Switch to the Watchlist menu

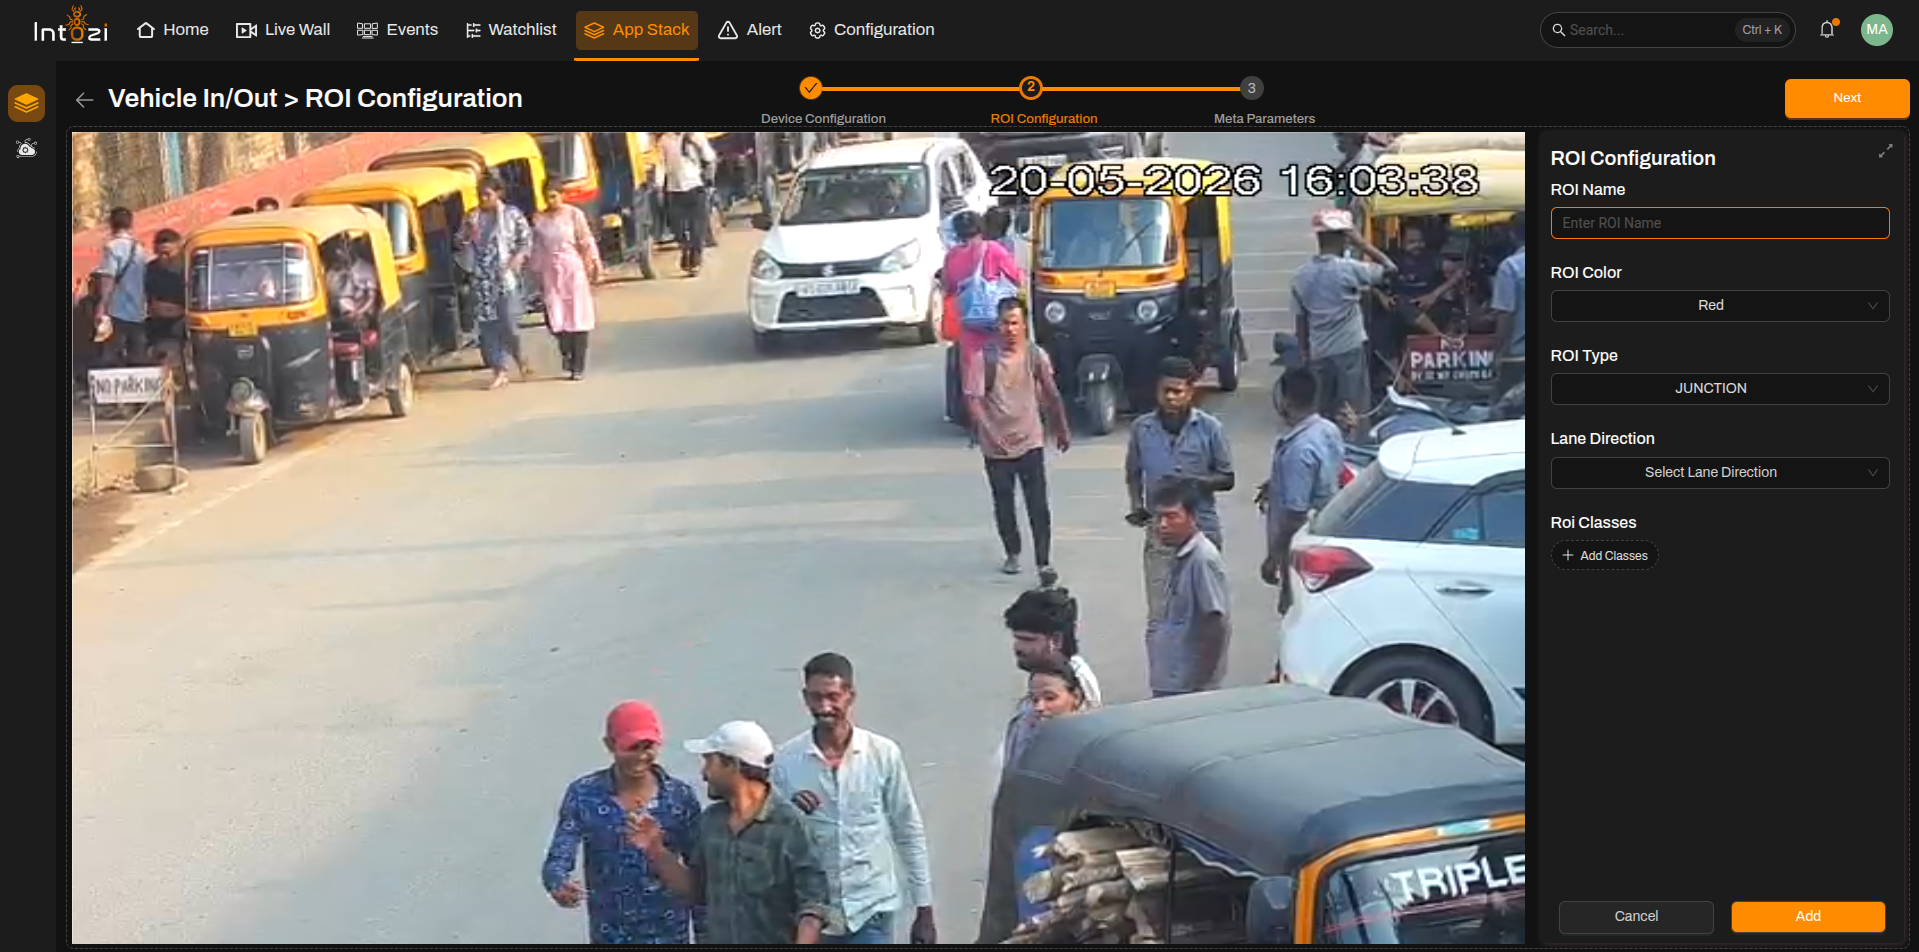(x=511, y=30)
